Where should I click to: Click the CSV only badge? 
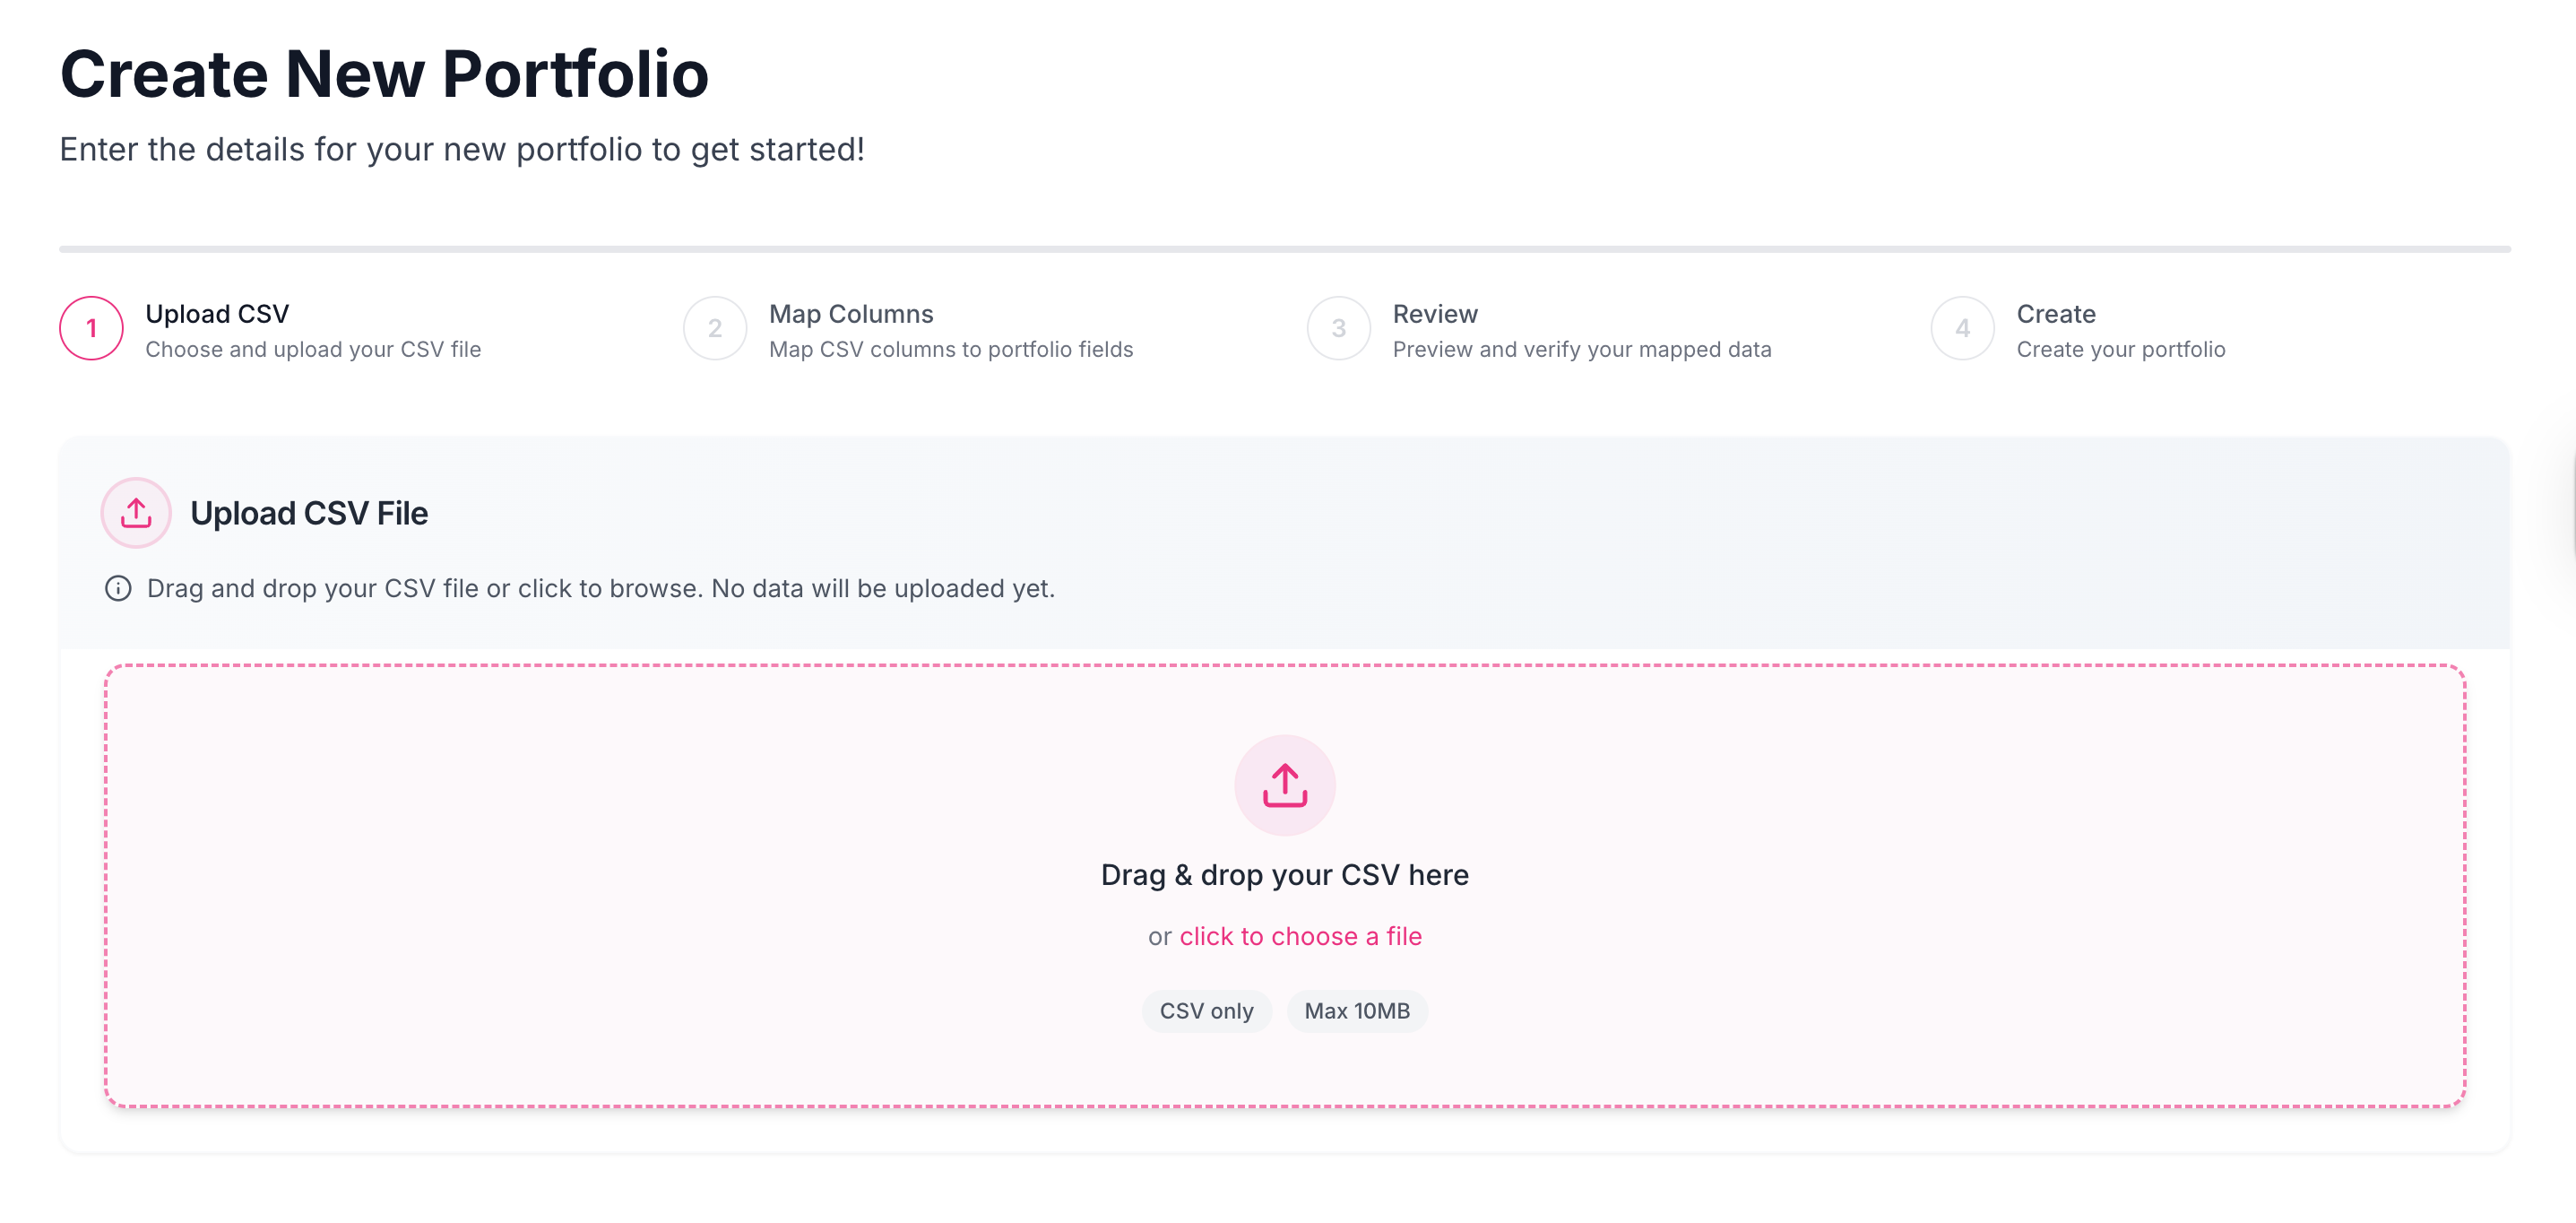point(1206,1011)
